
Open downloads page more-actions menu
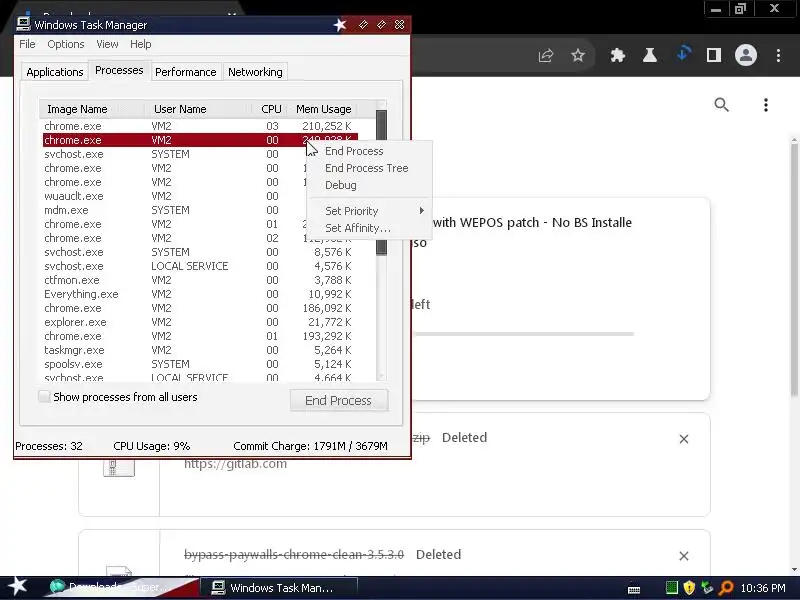pyautogui.click(x=765, y=105)
